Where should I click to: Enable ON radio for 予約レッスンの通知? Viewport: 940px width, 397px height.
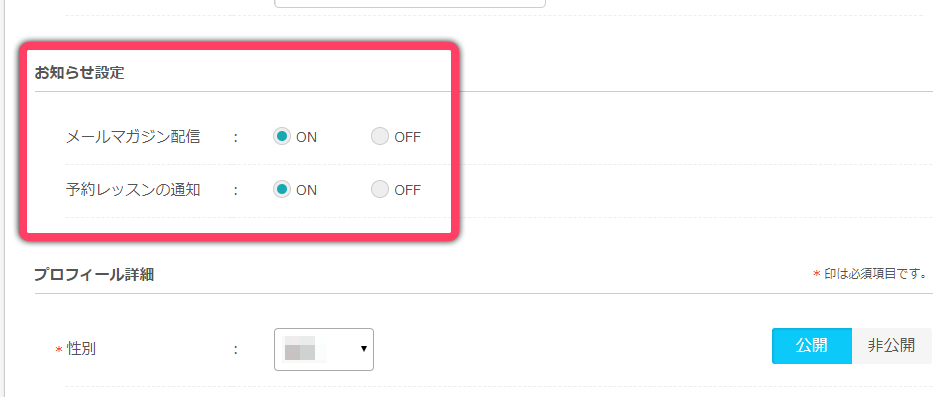[x=281, y=190]
